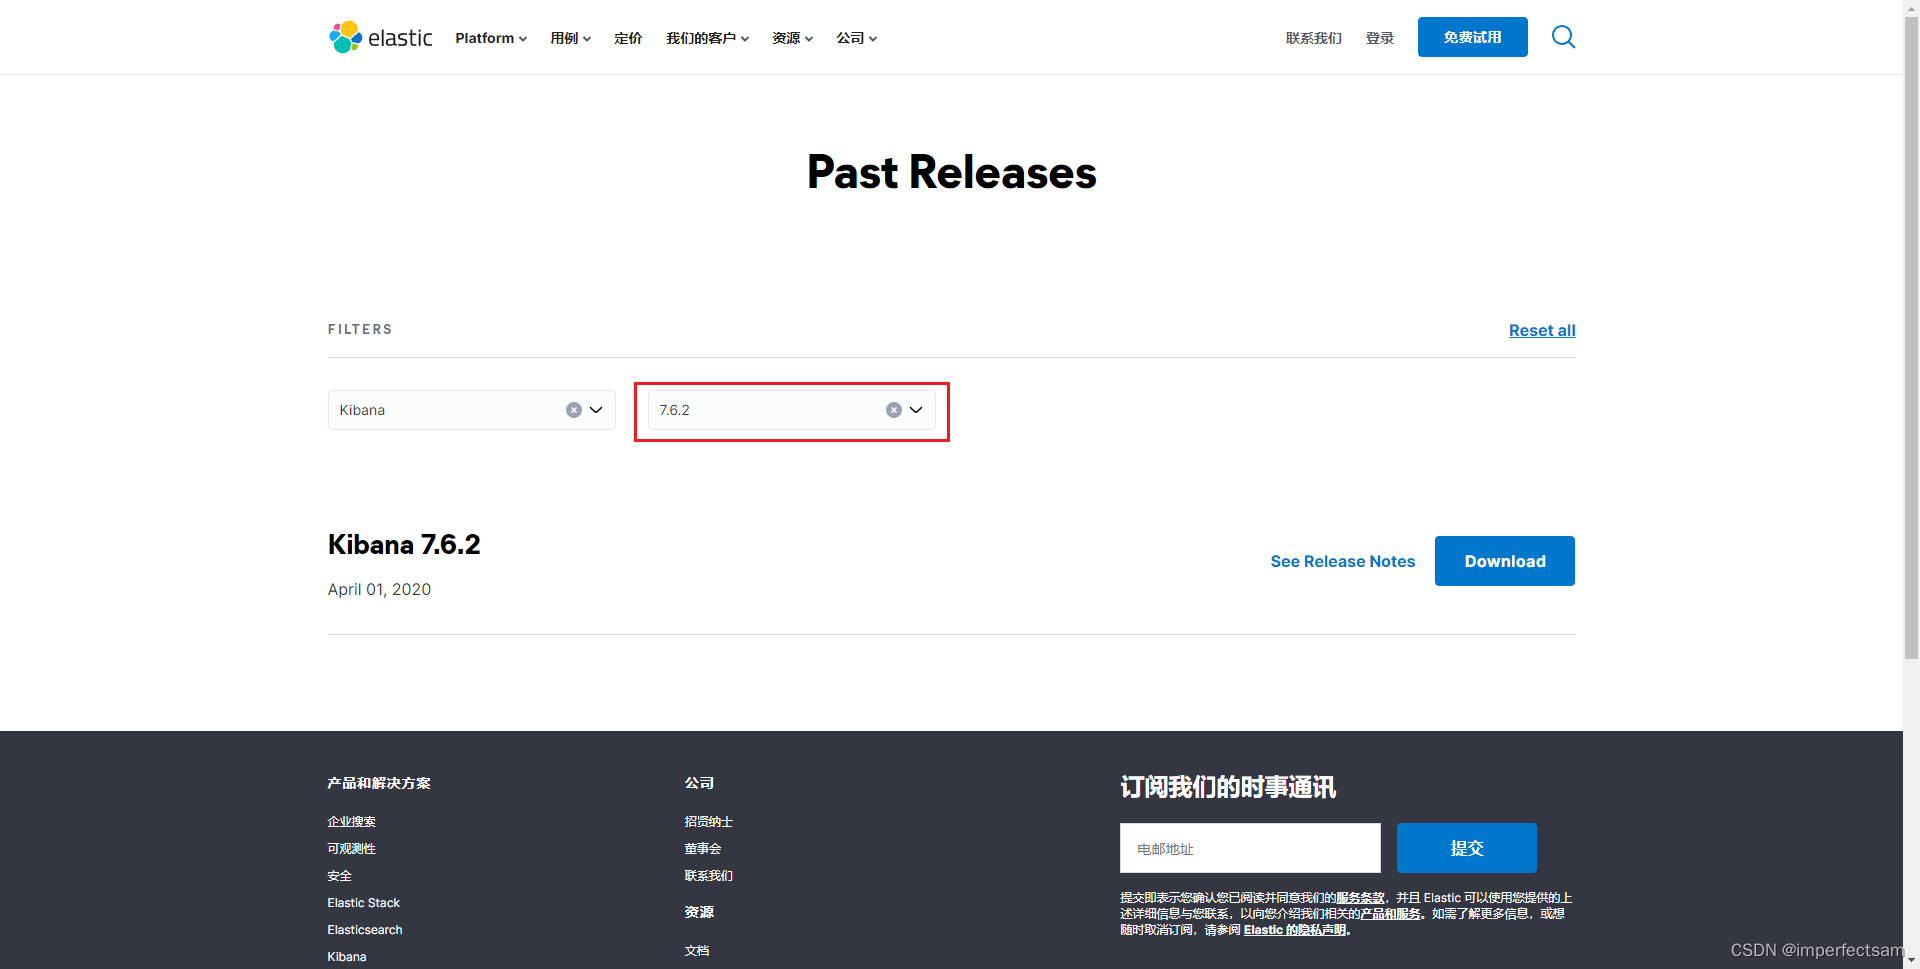Open the 我们的客户 menu
Screen dimensions: 1920x969
tap(708, 38)
